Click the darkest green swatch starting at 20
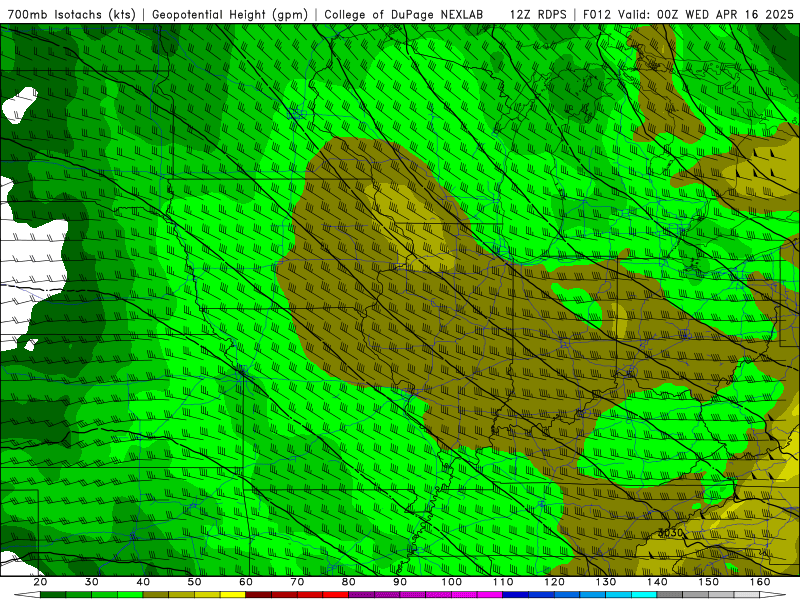800x600 pixels. pos(53,594)
